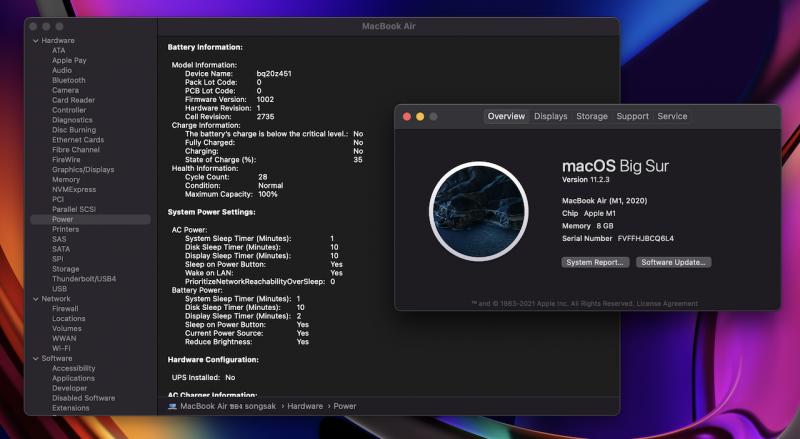This screenshot has height=439, width=800.
Task: Click the Device Name value bq20z451
Action: 274,74
